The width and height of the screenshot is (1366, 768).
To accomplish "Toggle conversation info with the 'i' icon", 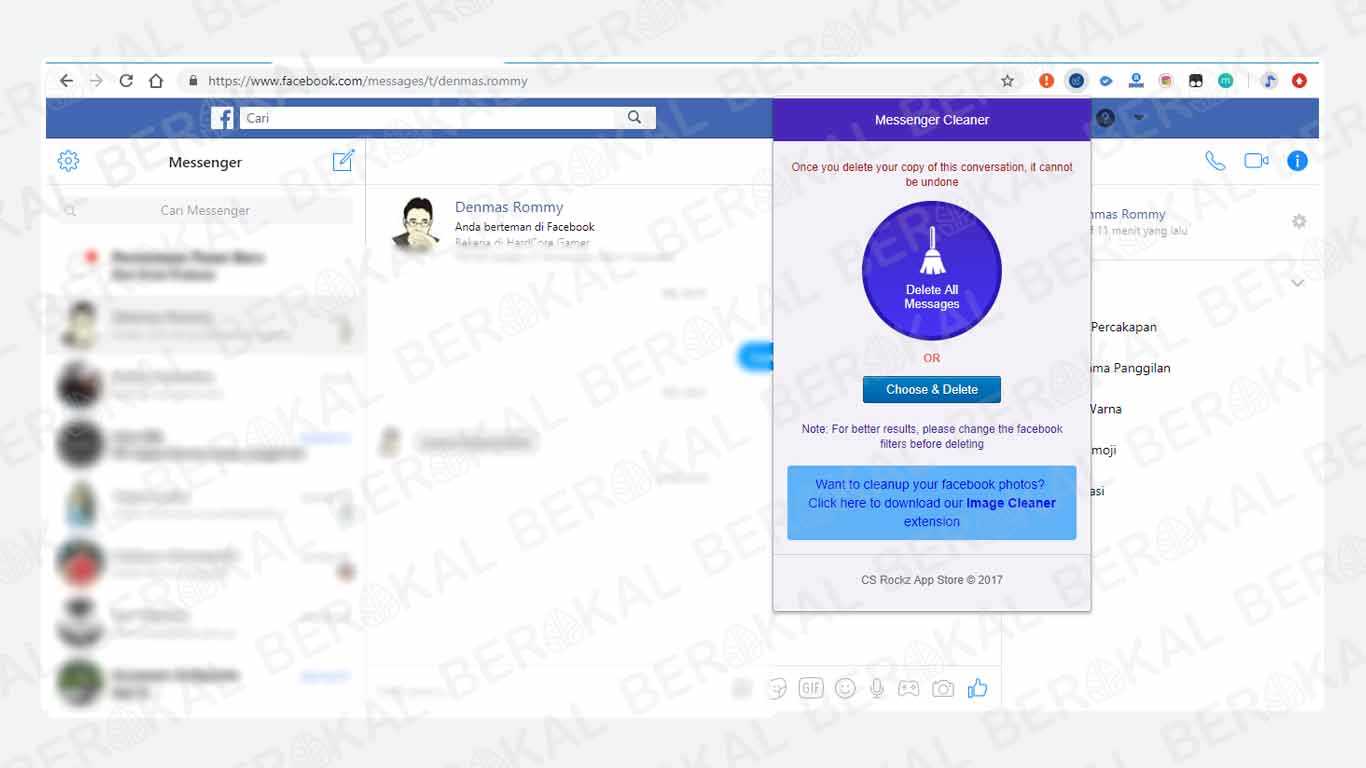I will (x=1297, y=161).
